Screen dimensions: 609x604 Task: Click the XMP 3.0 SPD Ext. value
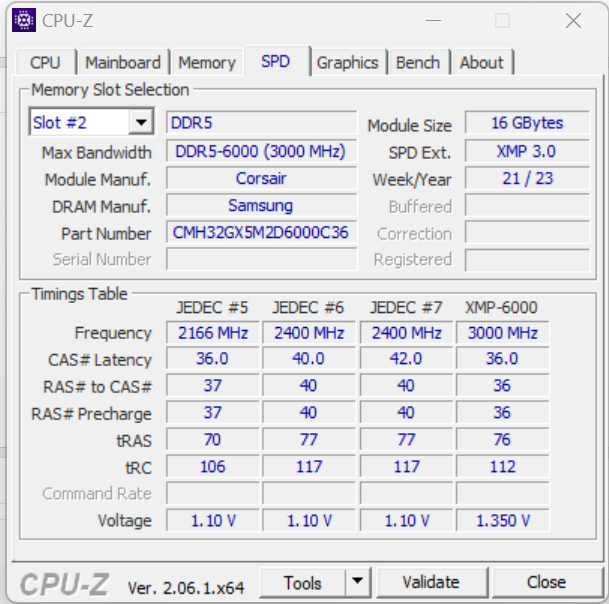(527, 151)
